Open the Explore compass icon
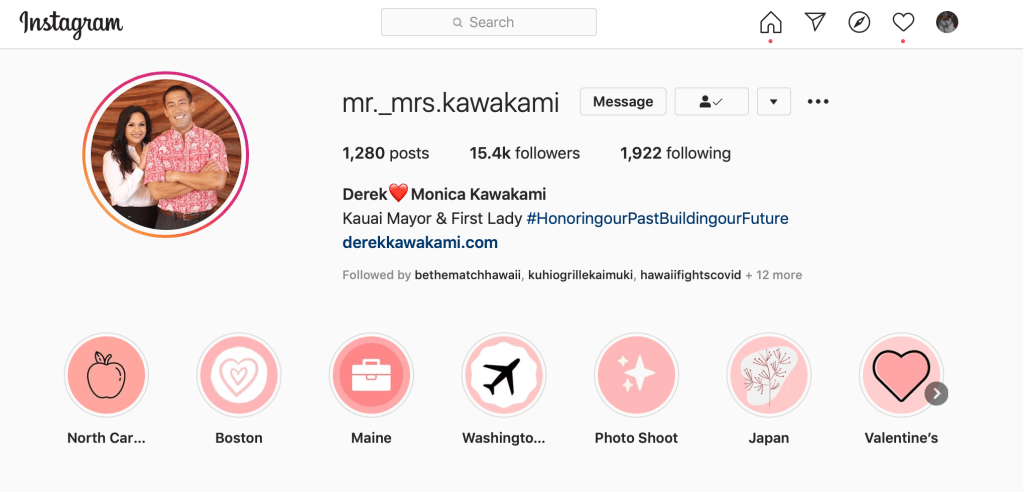Viewport: 1023px width, 492px height. [859, 22]
